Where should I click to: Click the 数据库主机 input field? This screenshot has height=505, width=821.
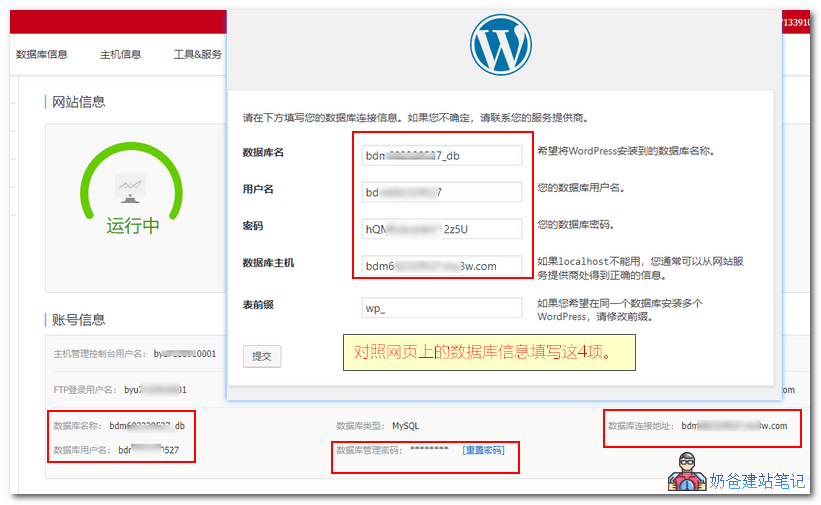point(441,266)
